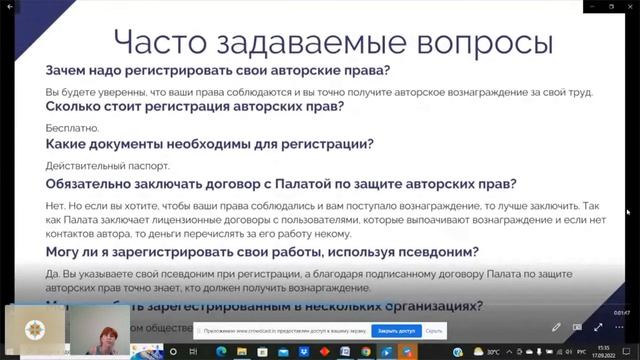640x360 pixels.
Task: Click question Обязательно заключать договор с Палатой
Action: (281, 184)
